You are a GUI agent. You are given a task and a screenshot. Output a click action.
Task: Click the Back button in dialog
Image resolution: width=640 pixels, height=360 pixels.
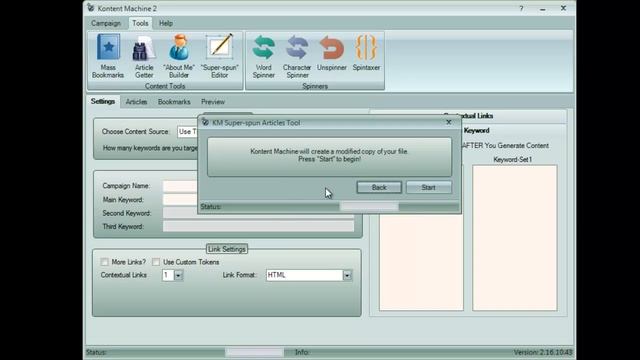click(379, 187)
